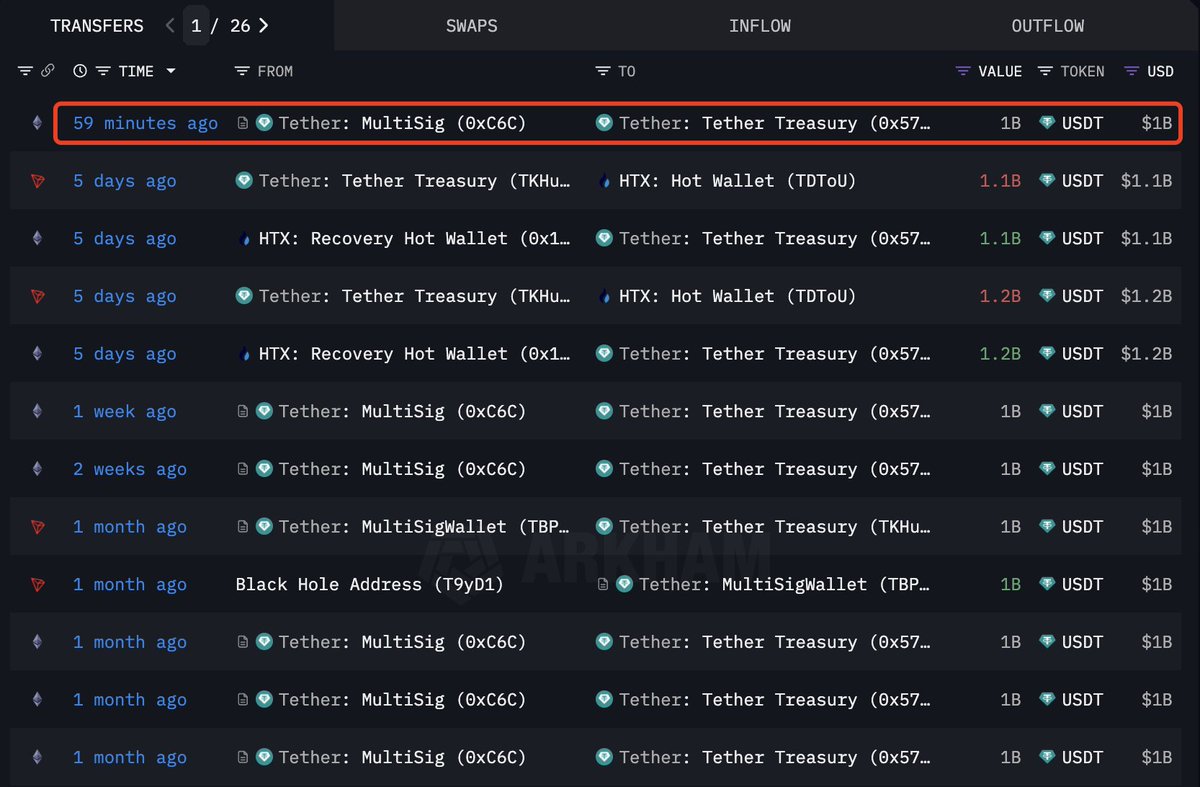This screenshot has width=1200, height=787.
Task: Click the clock icon beside TIME
Action: (80, 71)
